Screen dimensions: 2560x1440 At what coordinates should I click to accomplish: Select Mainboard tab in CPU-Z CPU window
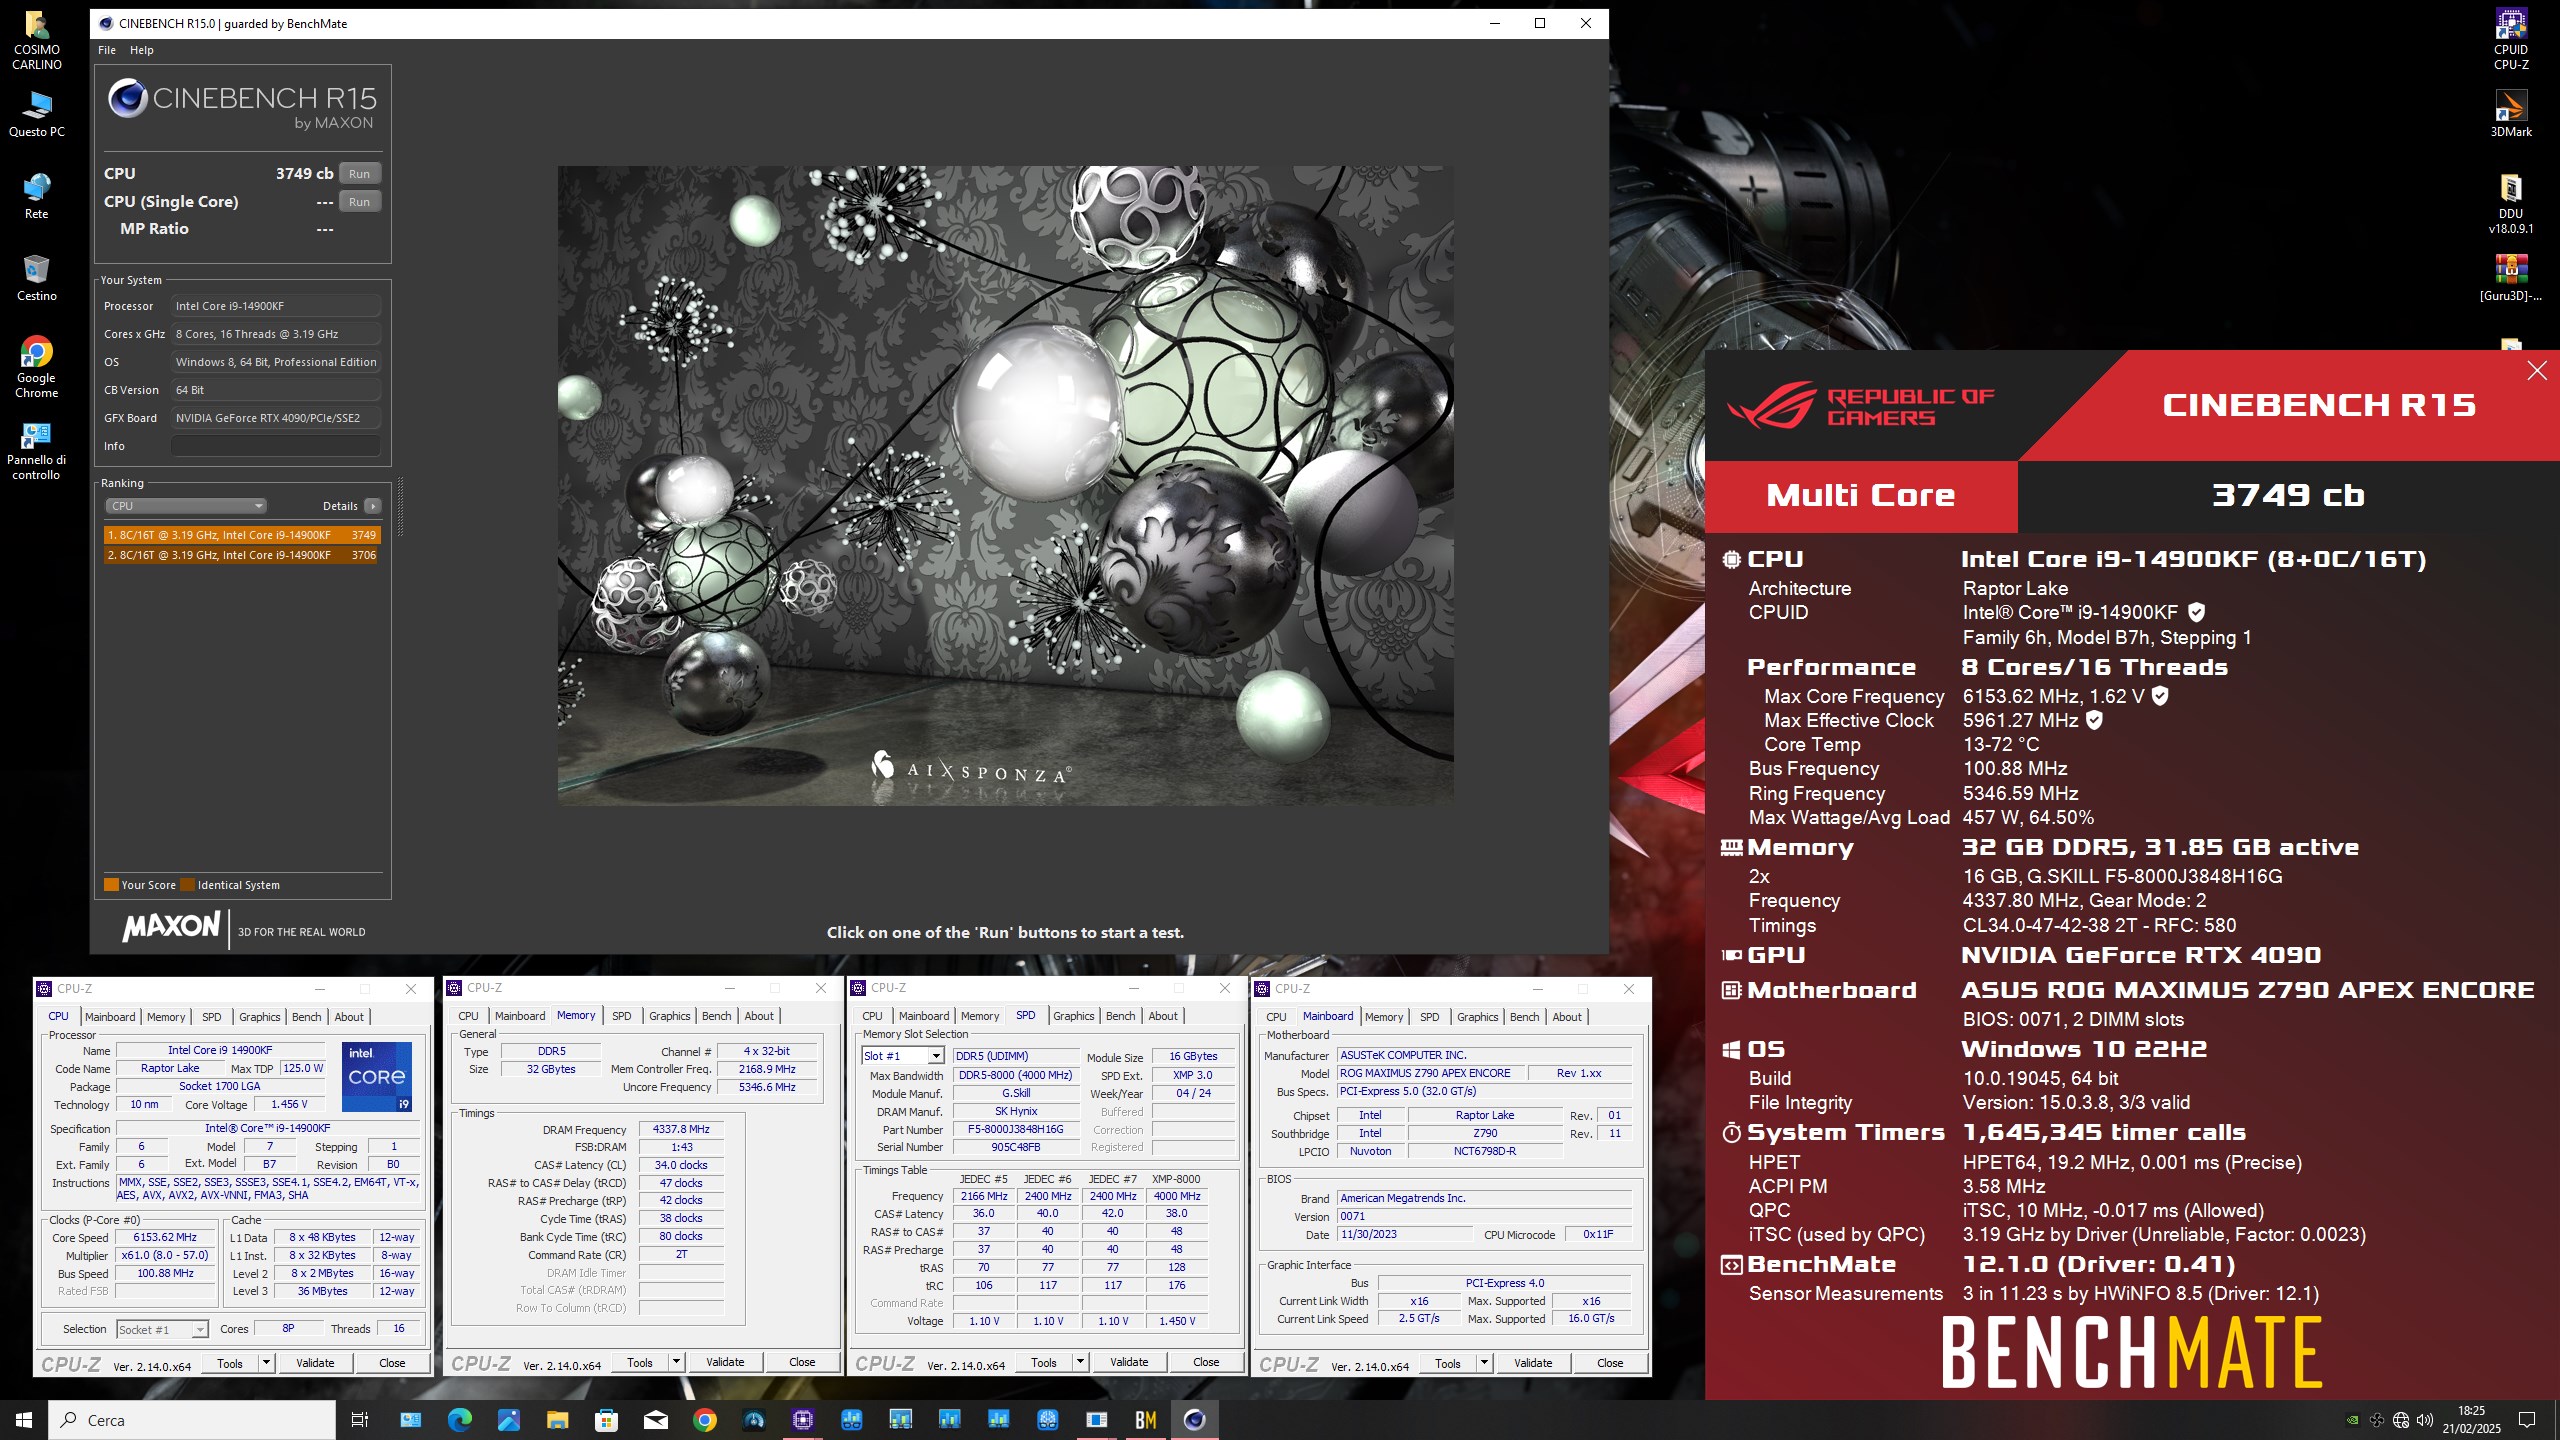pos(110,1017)
